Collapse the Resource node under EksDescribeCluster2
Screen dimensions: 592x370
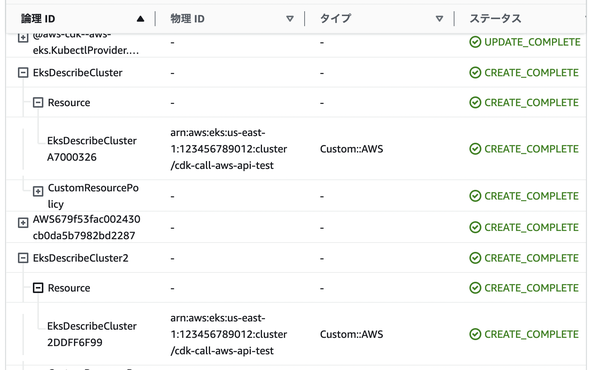tap(38, 288)
